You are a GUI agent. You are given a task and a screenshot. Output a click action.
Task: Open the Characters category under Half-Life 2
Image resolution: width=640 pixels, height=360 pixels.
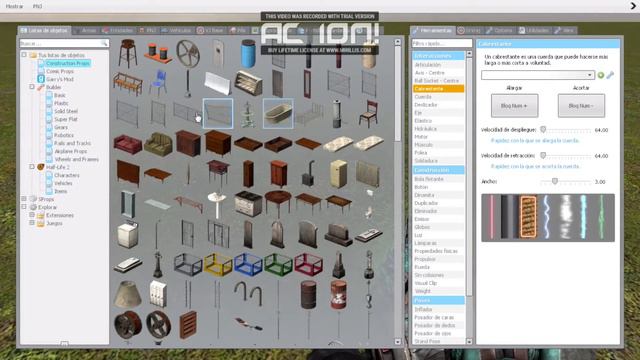point(67,175)
